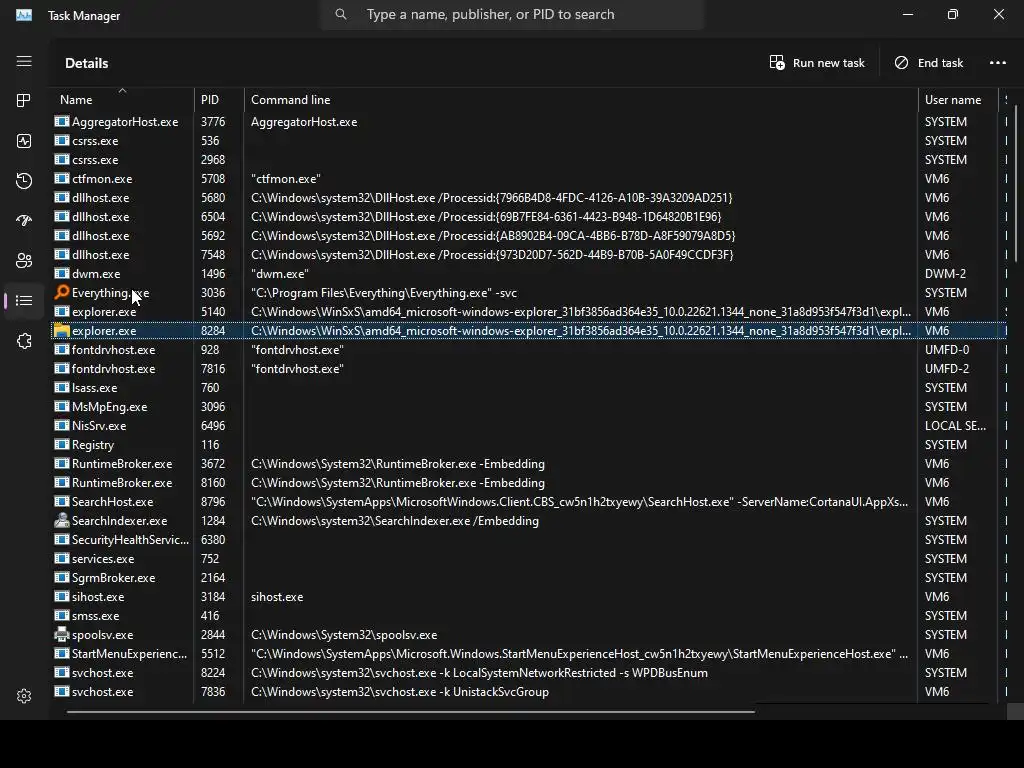Click the Everything.exe -svc command line
This screenshot has height=768, width=1024.
pos(384,293)
